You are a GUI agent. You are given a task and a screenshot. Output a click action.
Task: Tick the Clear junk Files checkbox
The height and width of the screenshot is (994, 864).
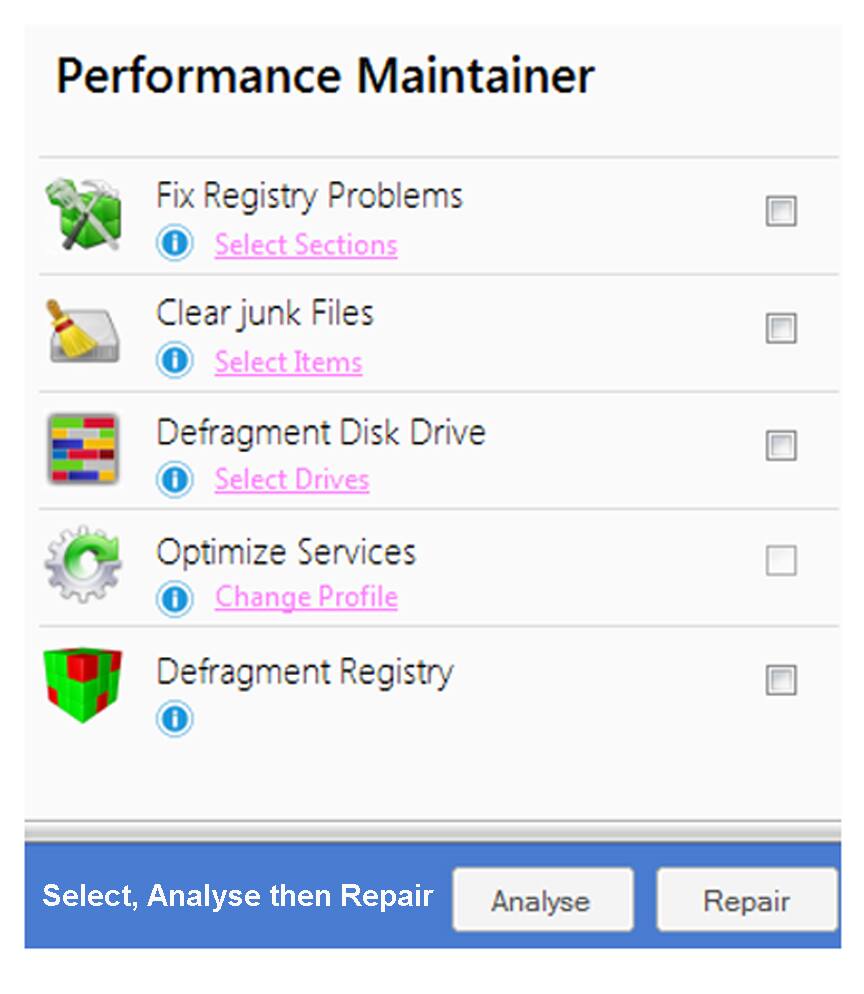(x=781, y=329)
